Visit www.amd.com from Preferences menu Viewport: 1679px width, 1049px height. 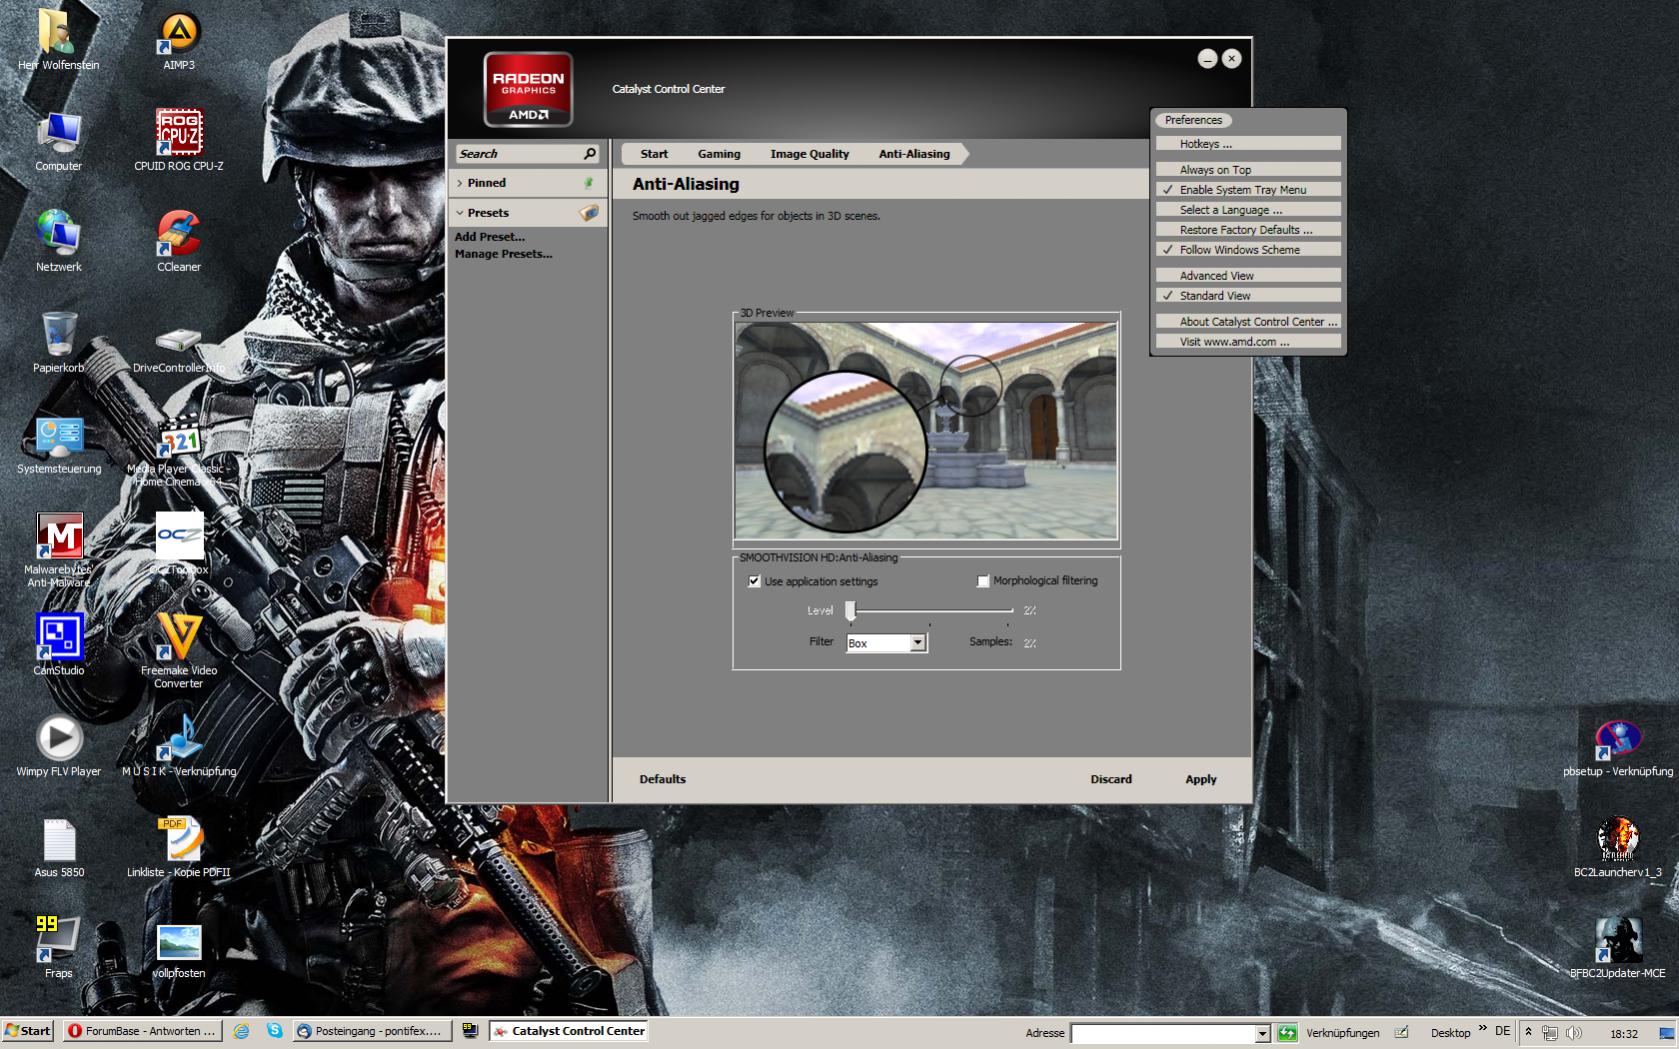tap(1248, 342)
